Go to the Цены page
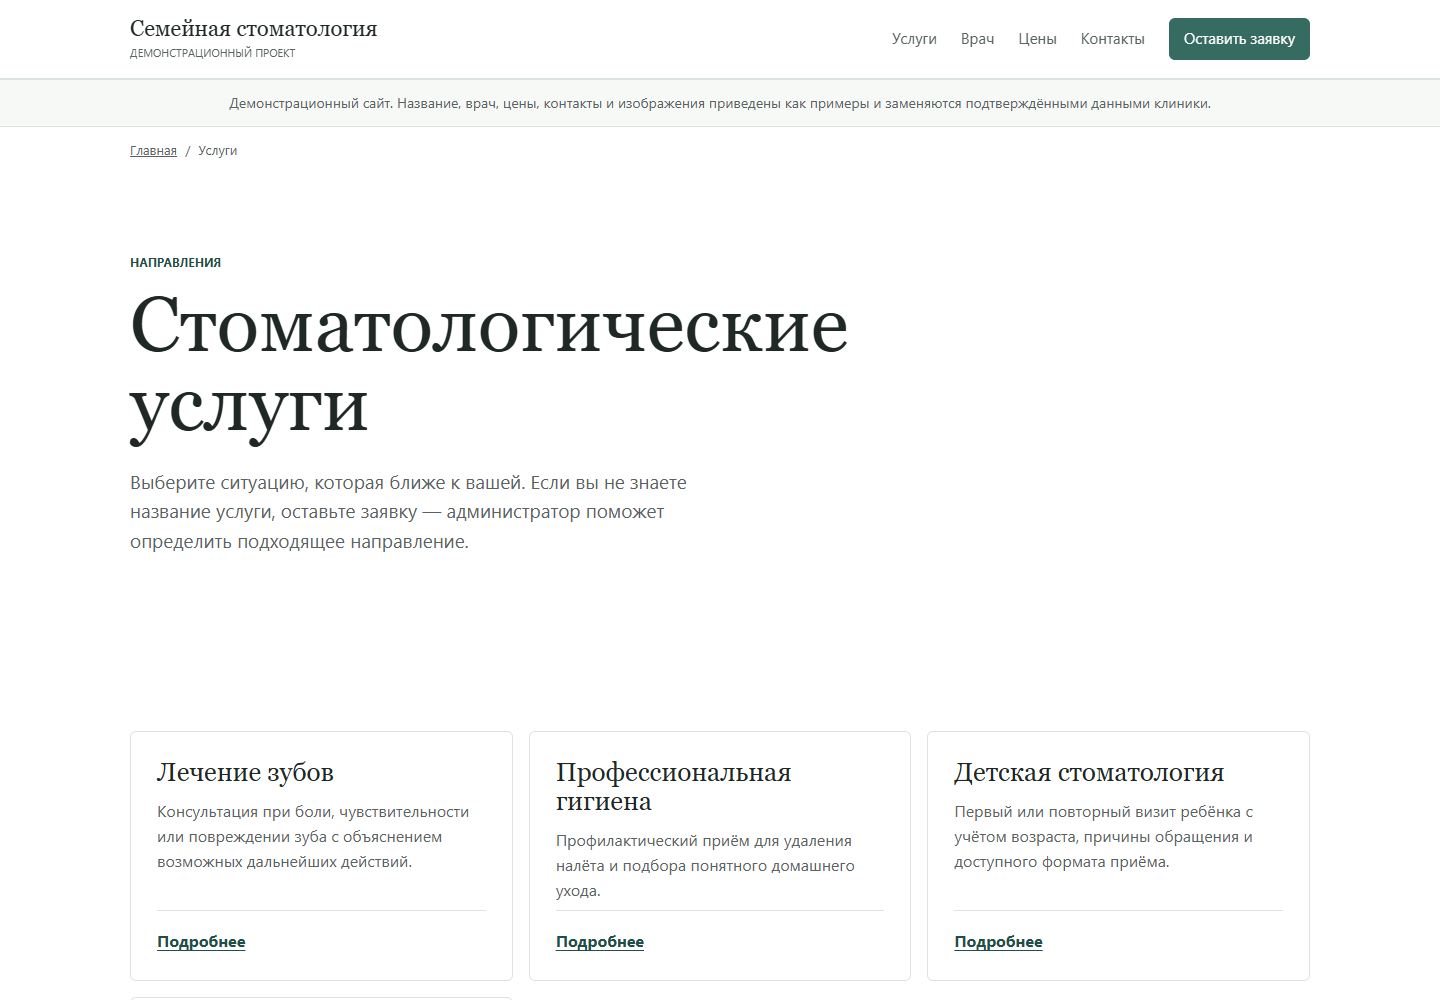The height and width of the screenshot is (1000, 1440). click(1037, 39)
